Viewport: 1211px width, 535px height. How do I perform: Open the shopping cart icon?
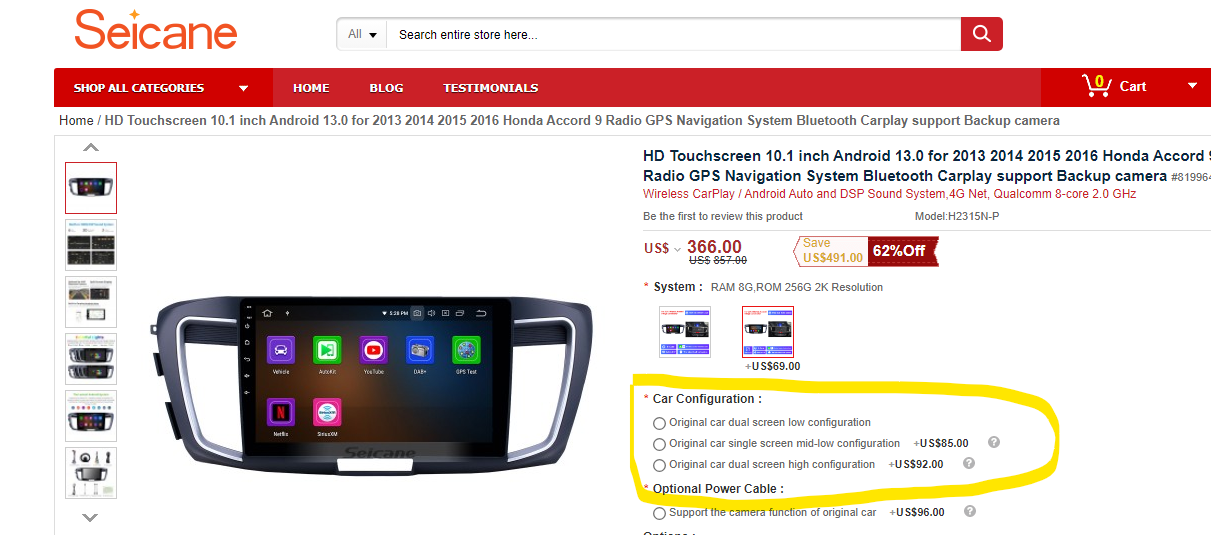pyautogui.click(x=1097, y=86)
